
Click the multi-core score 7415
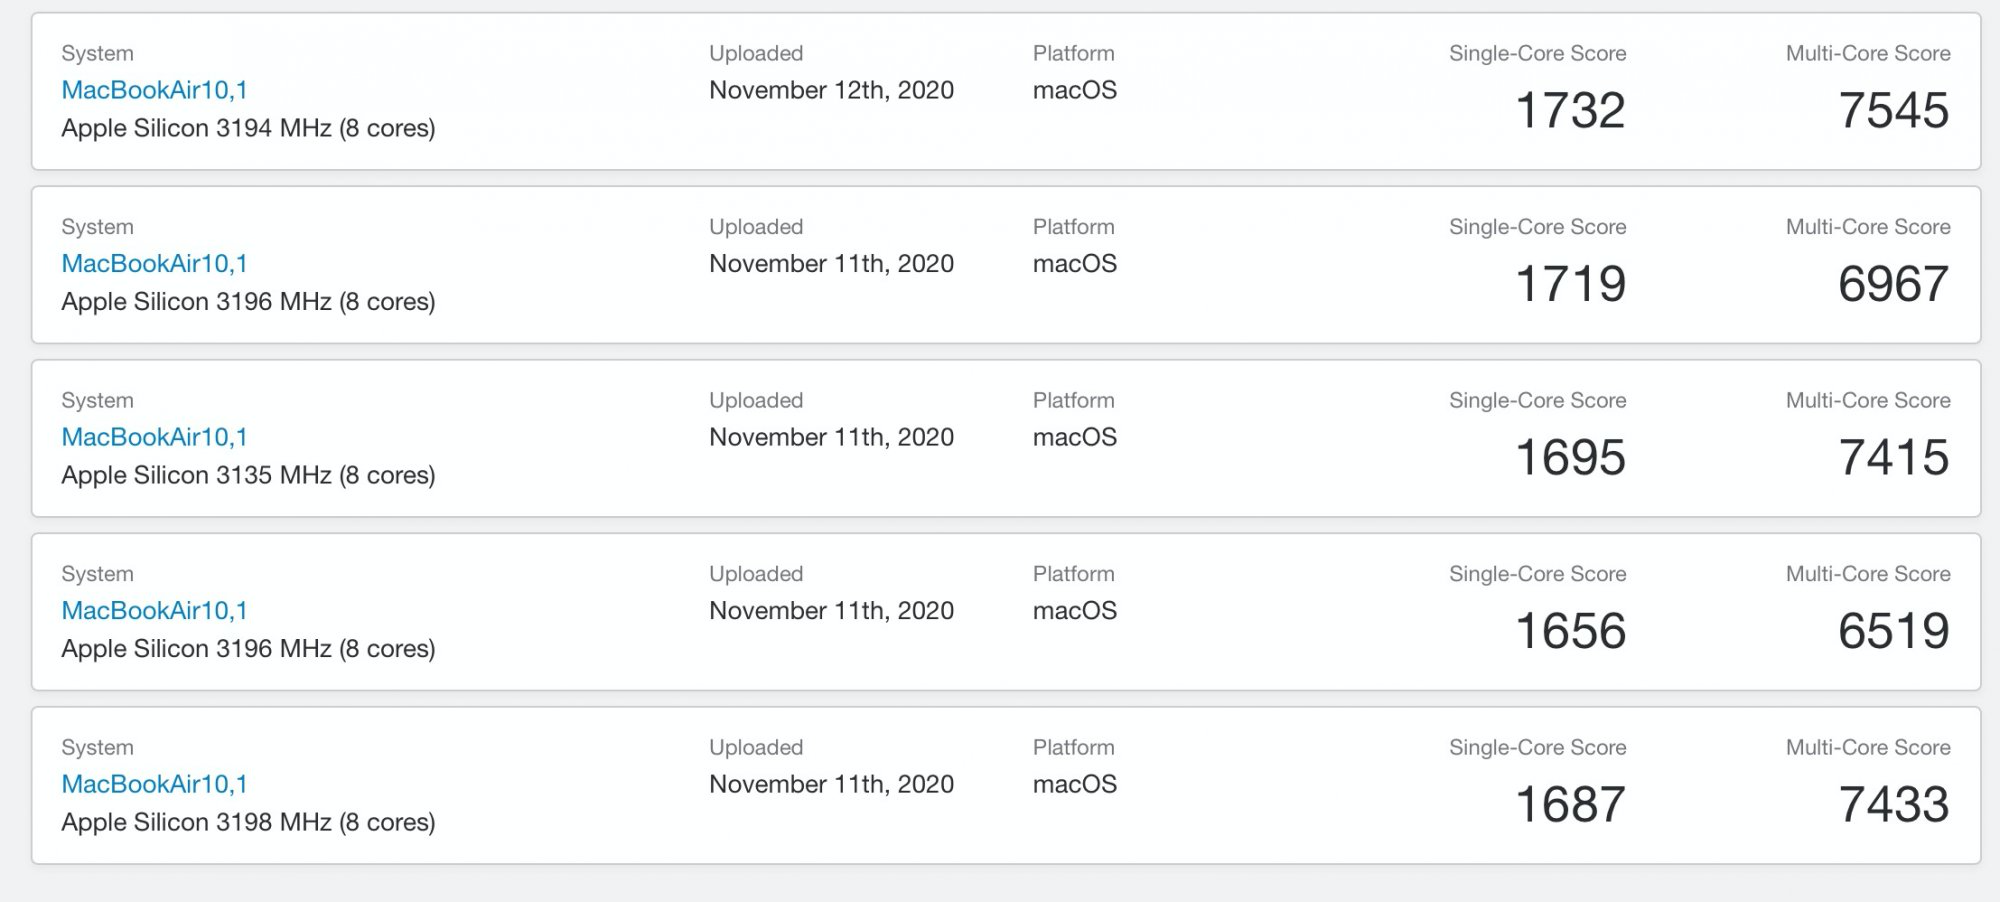pyautogui.click(x=1894, y=457)
